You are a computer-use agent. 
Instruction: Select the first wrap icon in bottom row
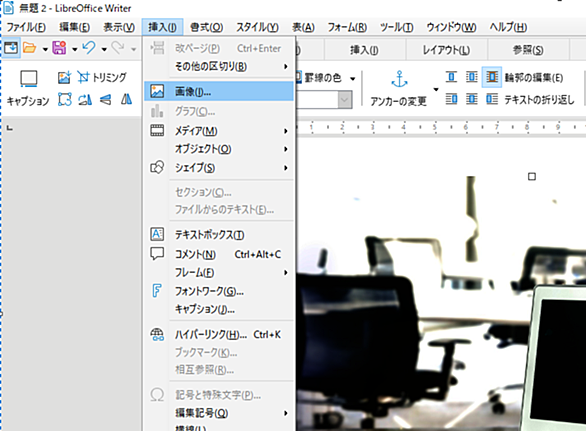pos(451,99)
